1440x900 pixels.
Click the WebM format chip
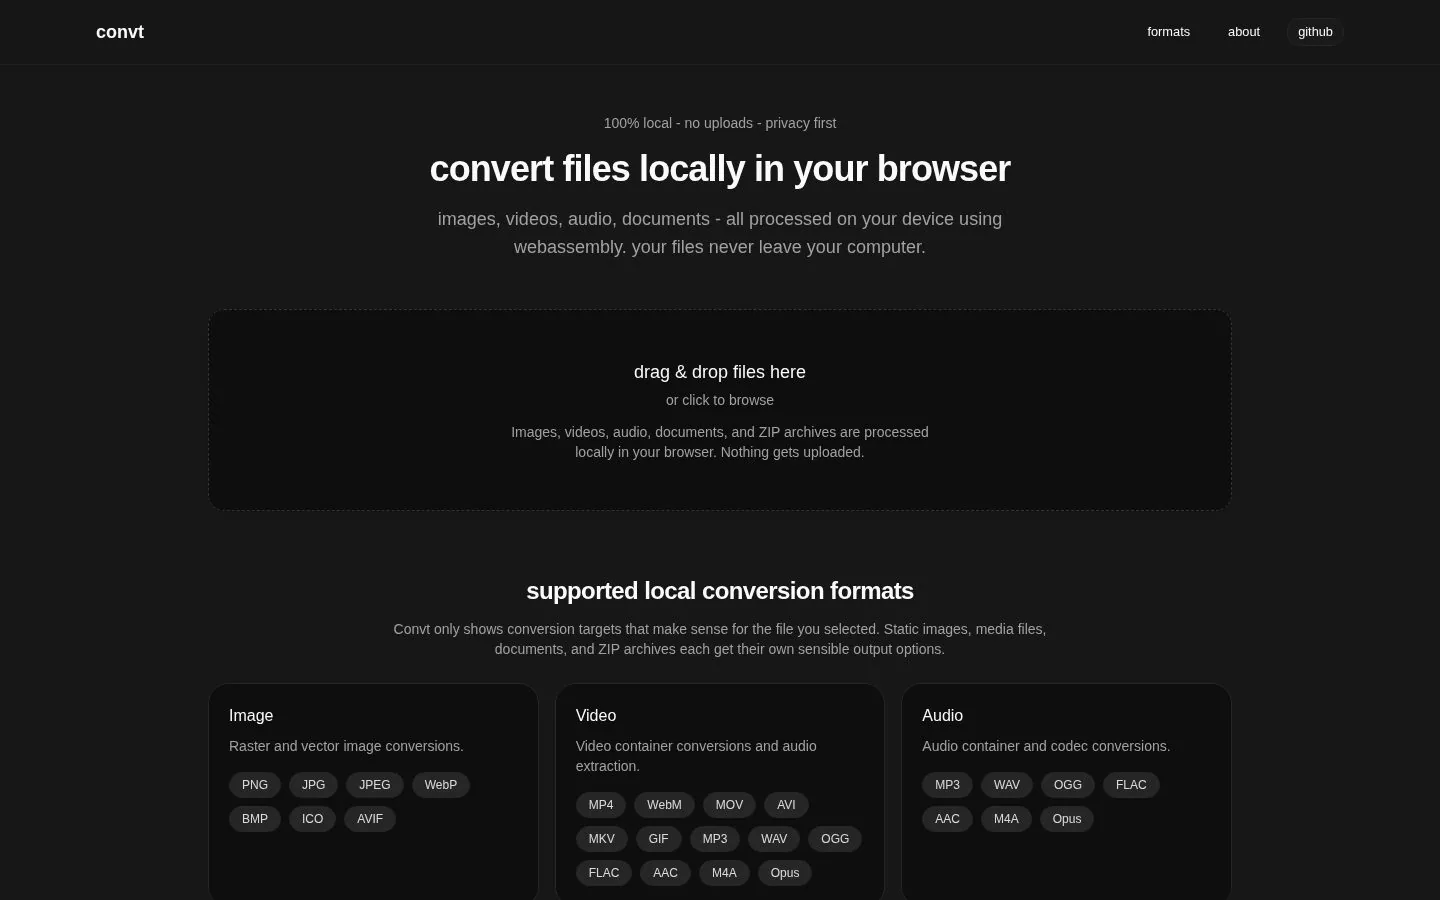(664, 805)
